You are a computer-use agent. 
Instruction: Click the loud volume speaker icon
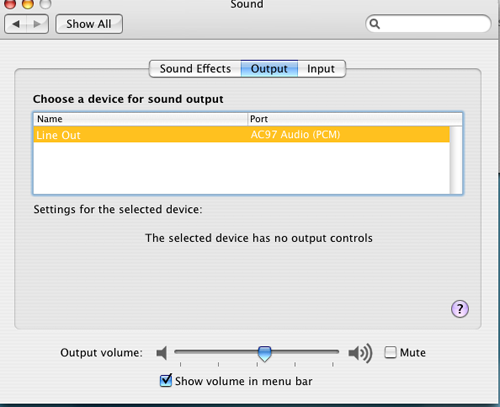360,353
